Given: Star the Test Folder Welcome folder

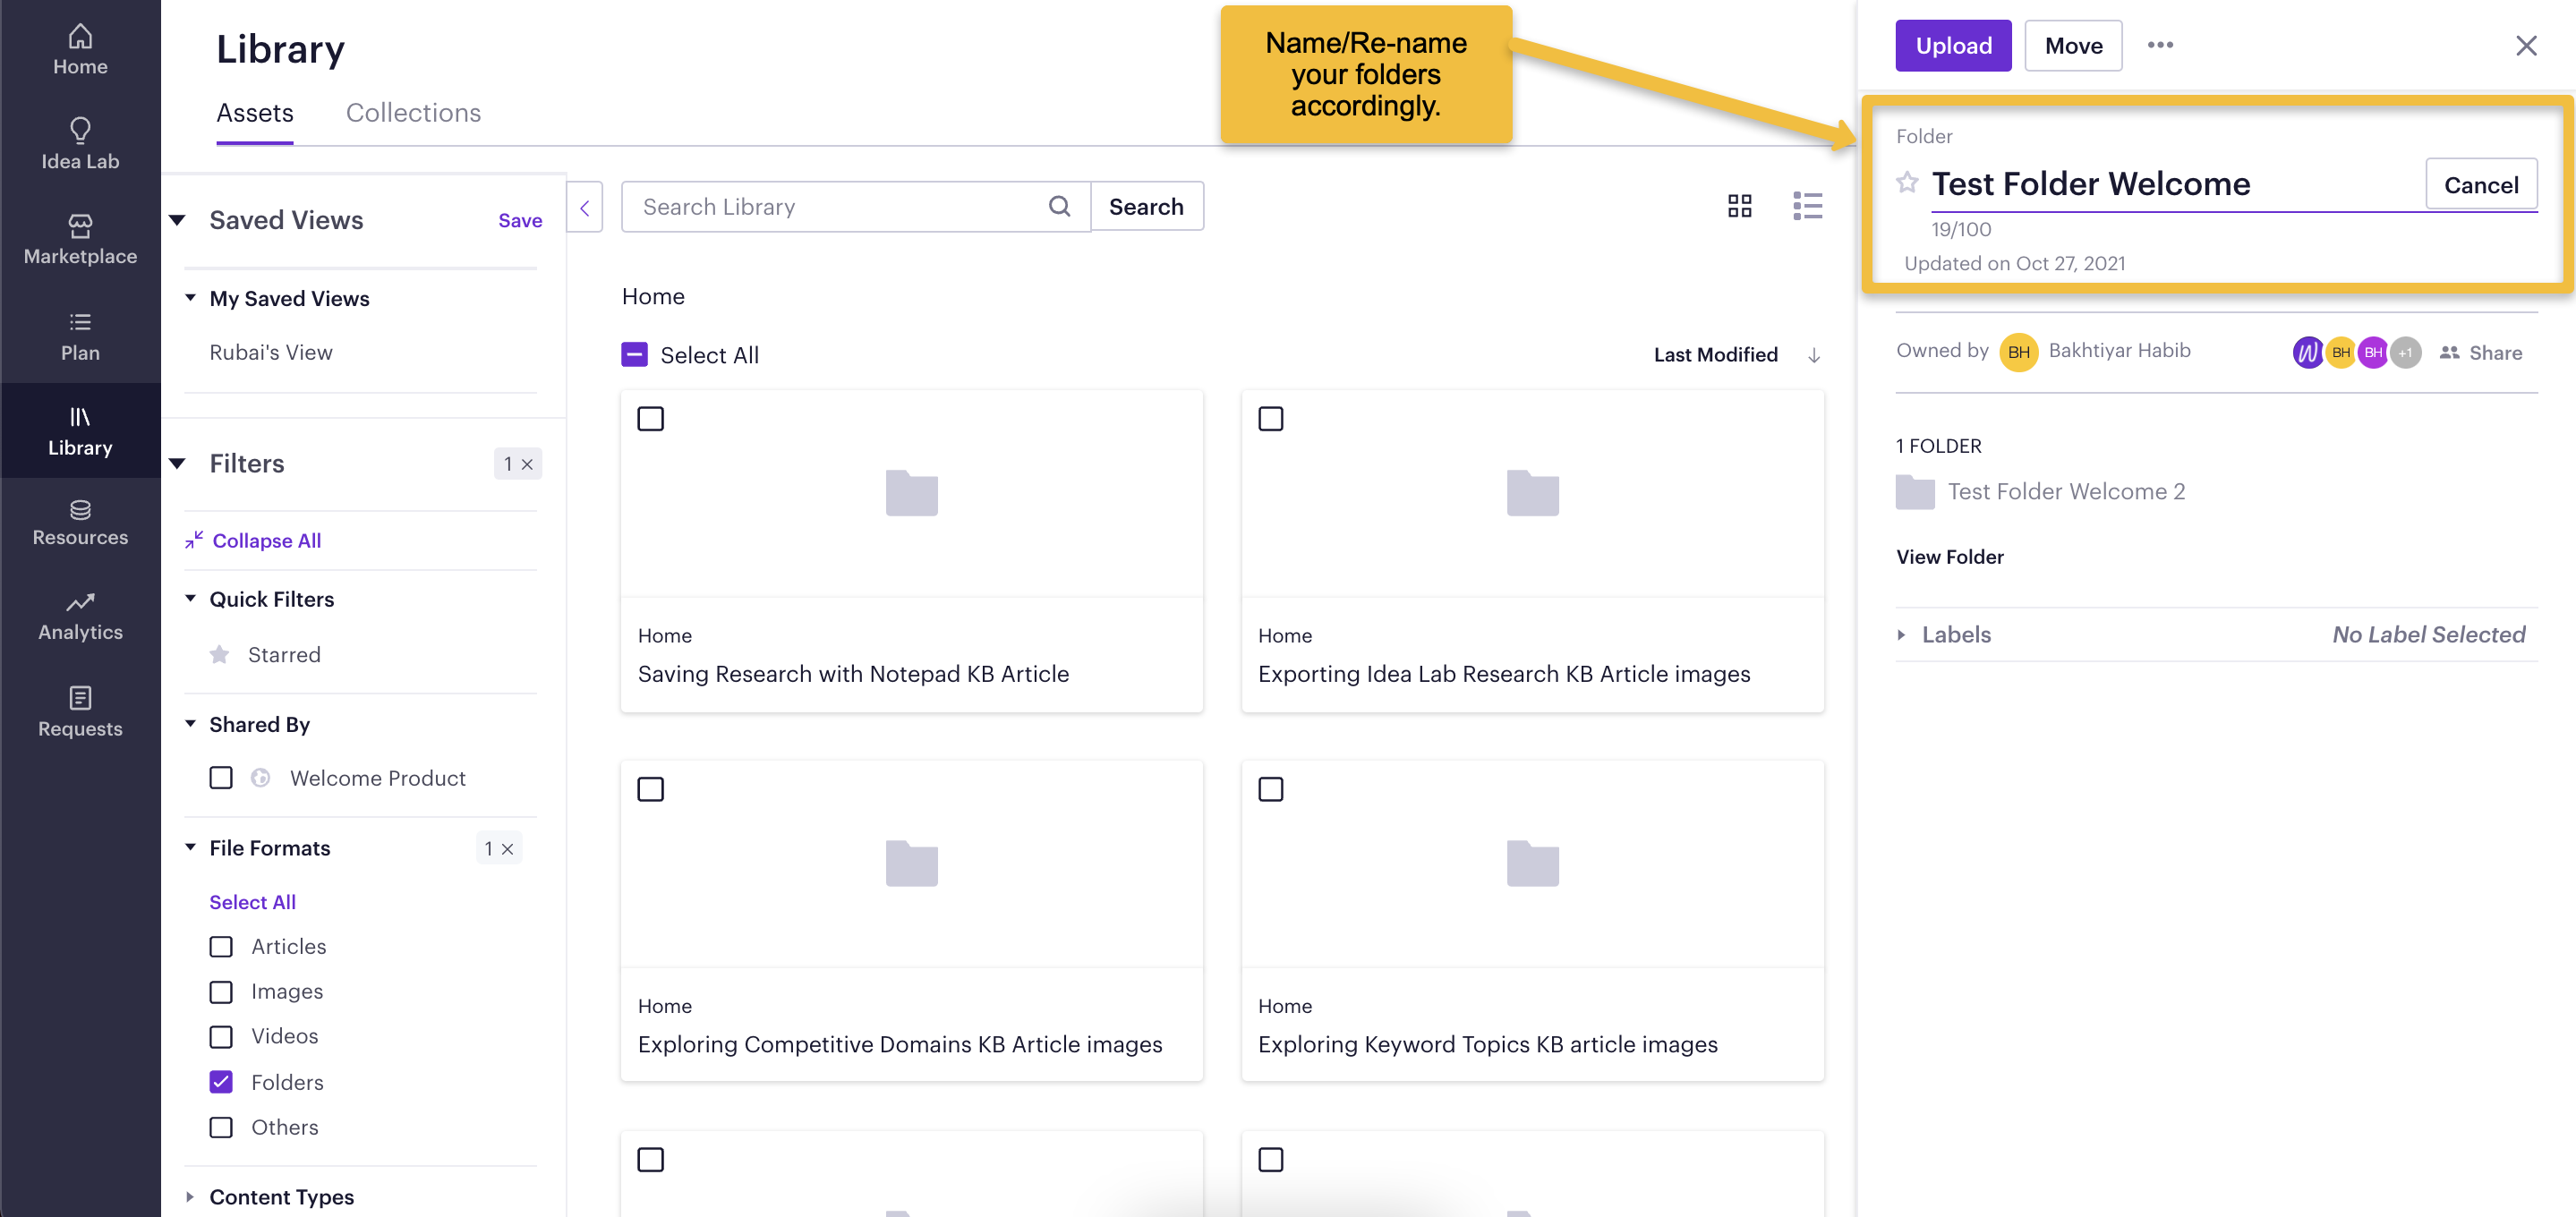Looking at the screenshot, I should [x=1907, y=182].
